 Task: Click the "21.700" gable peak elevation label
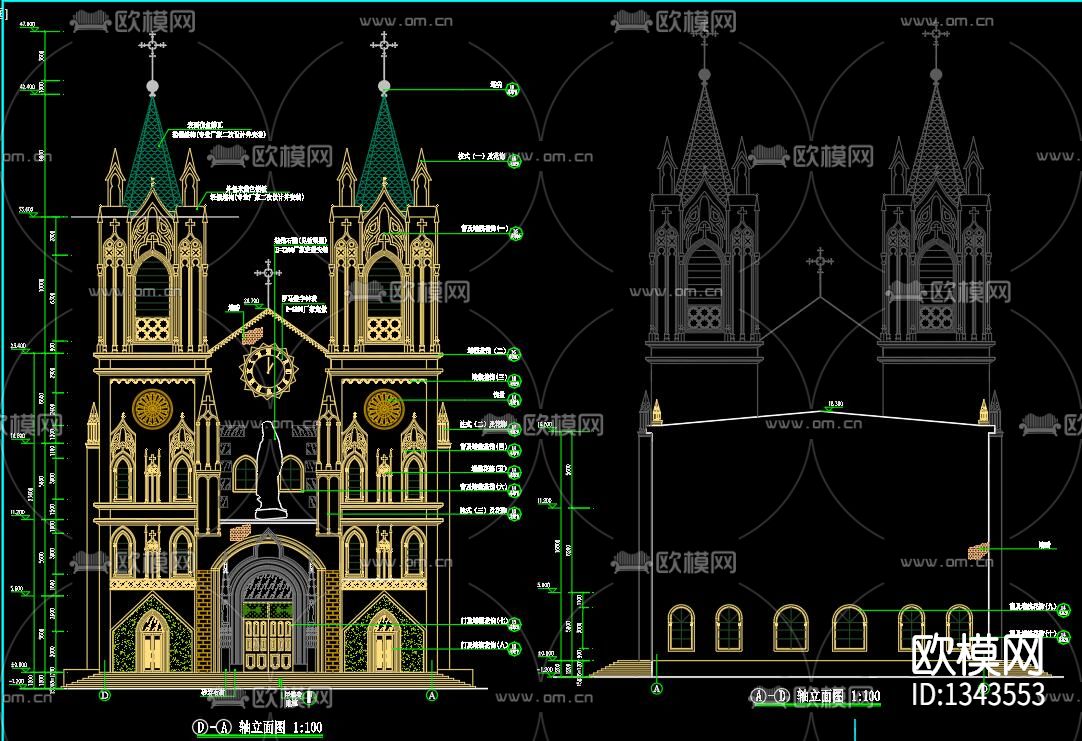tap(252, 302)
